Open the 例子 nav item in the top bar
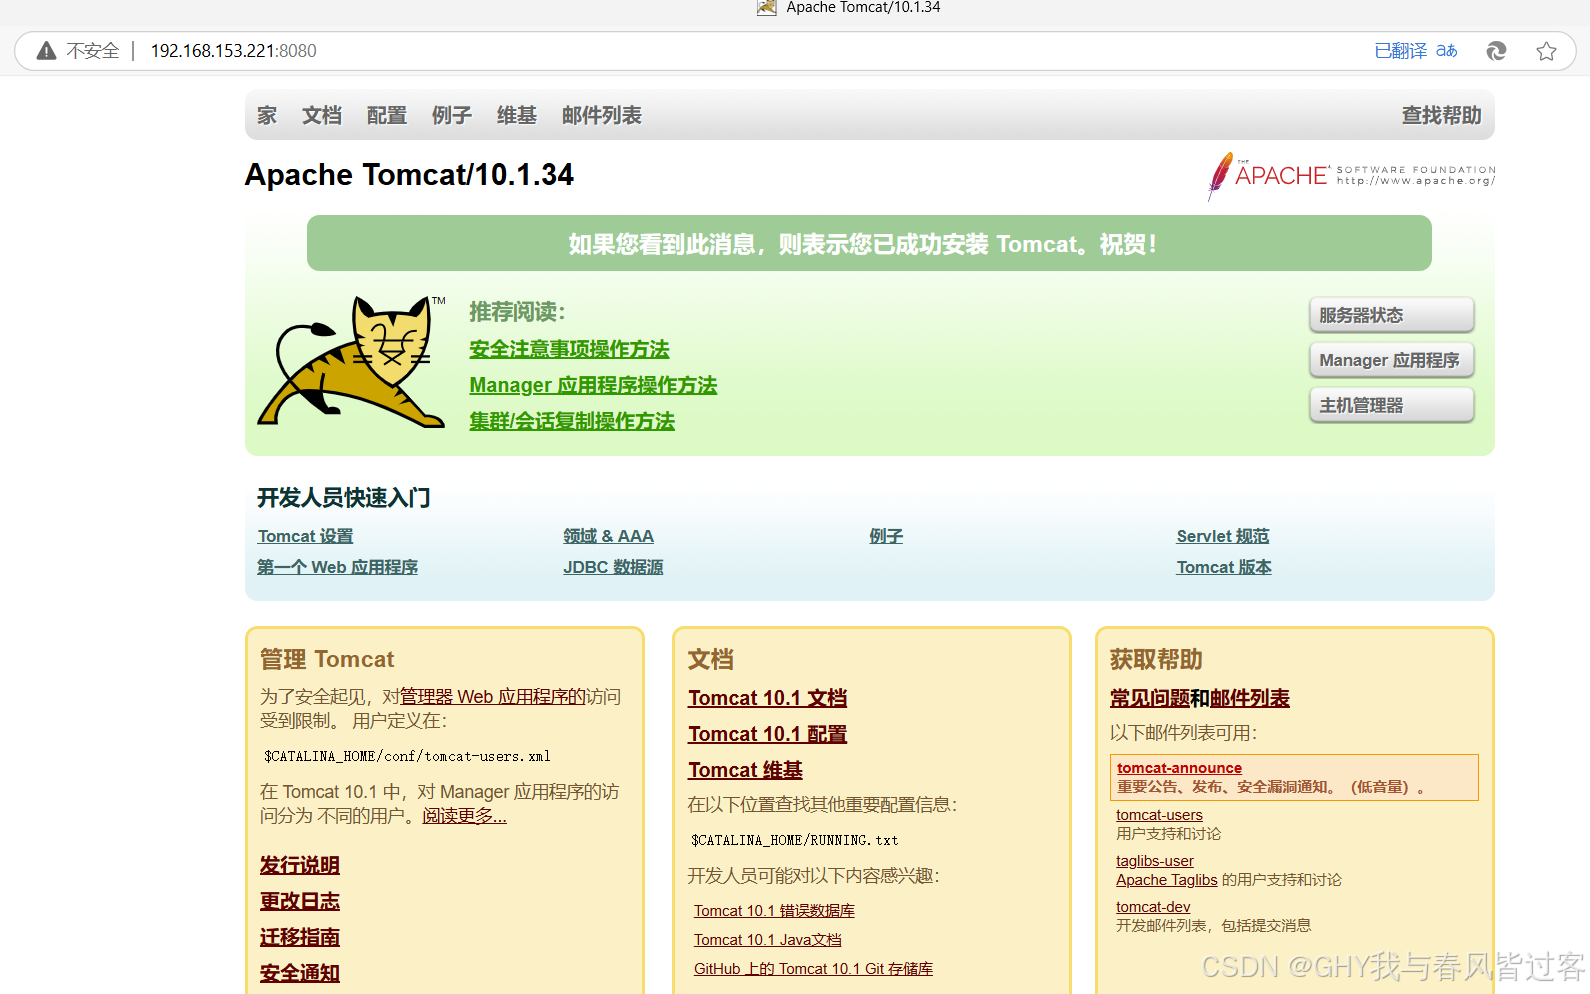Viewport: 1590px width, 994px height. coord(452,116)
